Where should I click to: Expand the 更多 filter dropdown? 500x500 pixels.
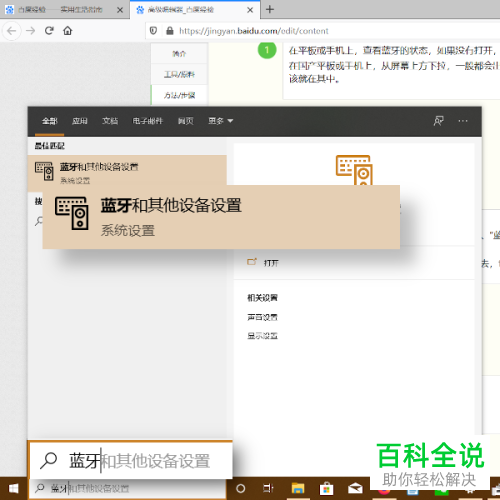pos(220,121)
